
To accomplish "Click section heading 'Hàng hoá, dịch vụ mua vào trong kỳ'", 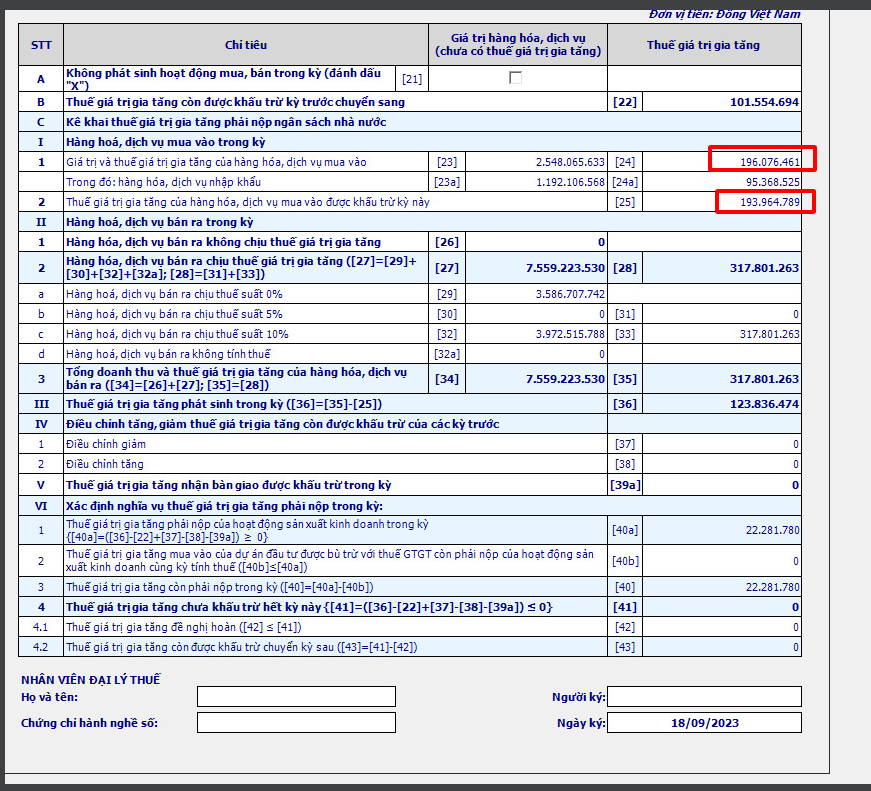I will tap(166, 142).
